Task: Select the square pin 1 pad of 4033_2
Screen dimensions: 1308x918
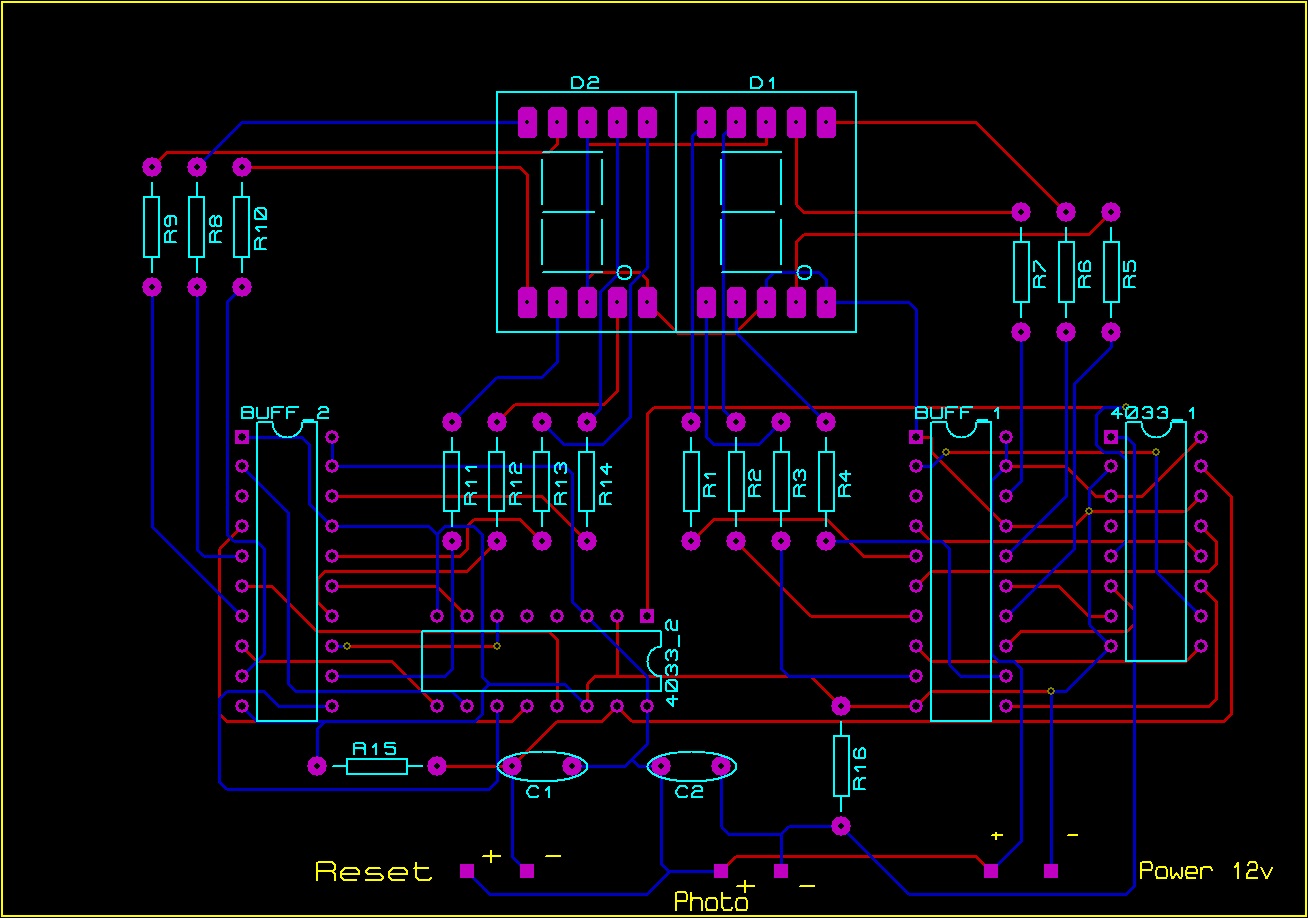Action: click(x=646, y=615)
